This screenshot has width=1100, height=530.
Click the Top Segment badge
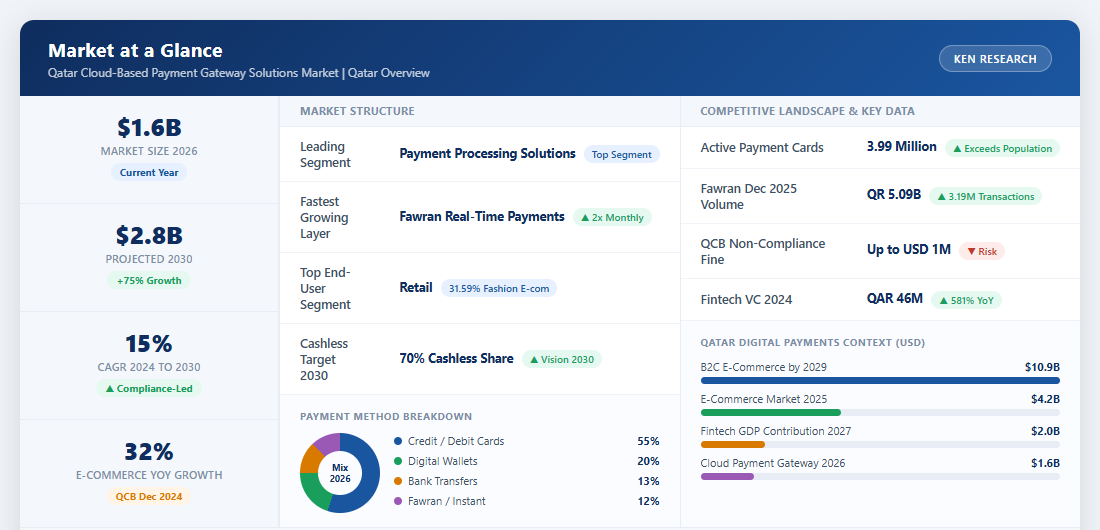[x=622, y=154]
